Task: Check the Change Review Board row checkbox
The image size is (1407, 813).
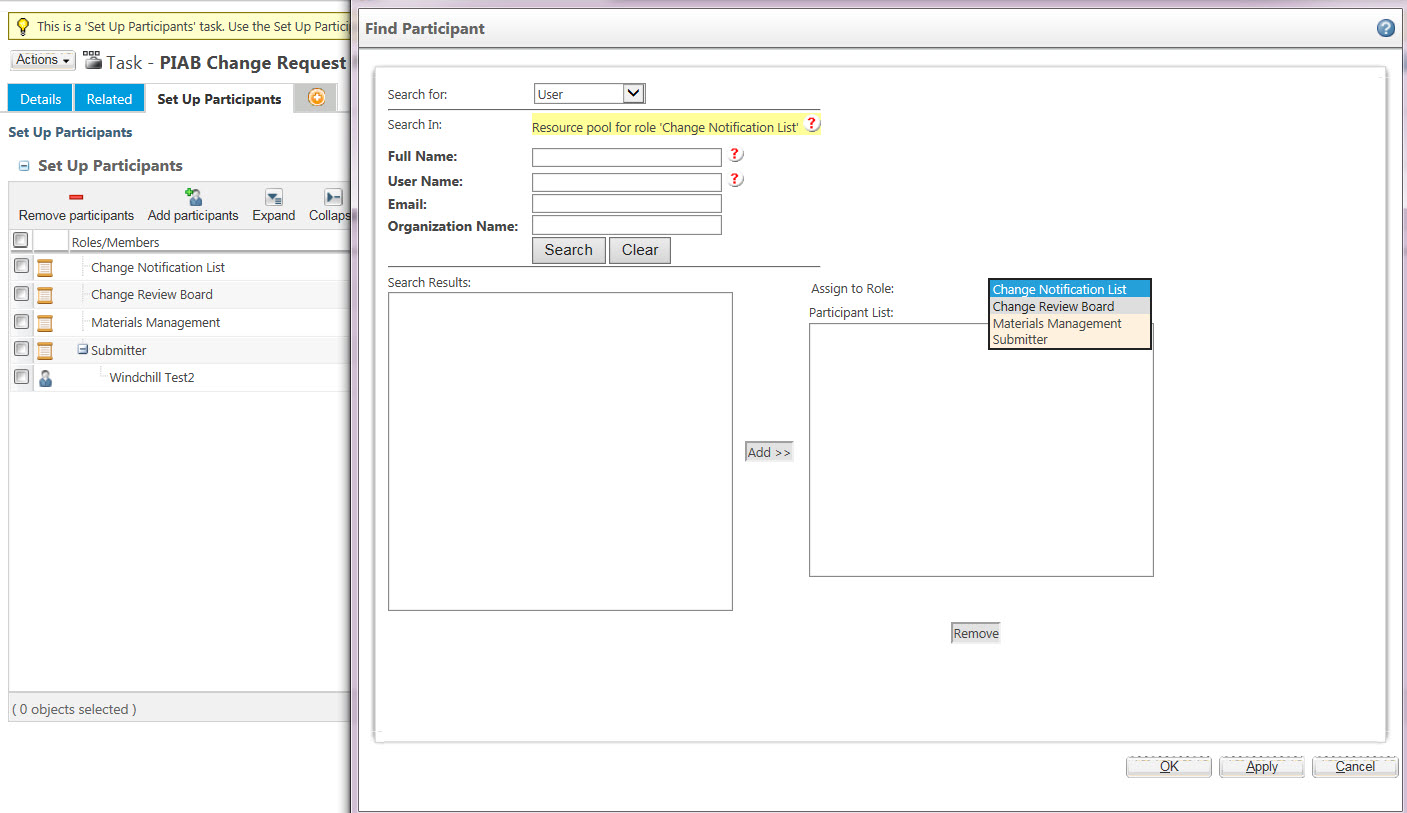Action: [x=21, y=293]
